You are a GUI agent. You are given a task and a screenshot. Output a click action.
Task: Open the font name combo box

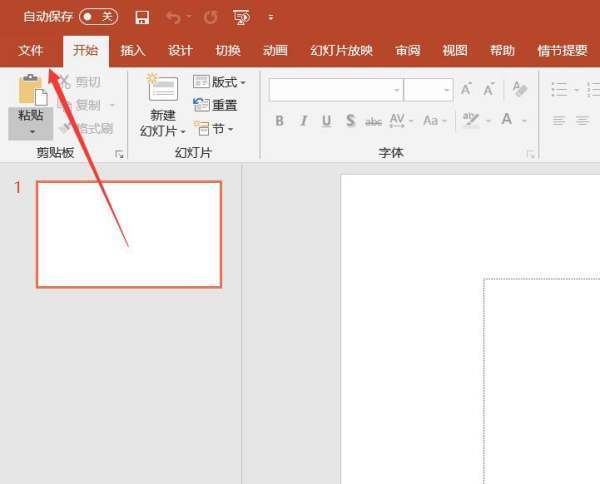tap(335, 90)
